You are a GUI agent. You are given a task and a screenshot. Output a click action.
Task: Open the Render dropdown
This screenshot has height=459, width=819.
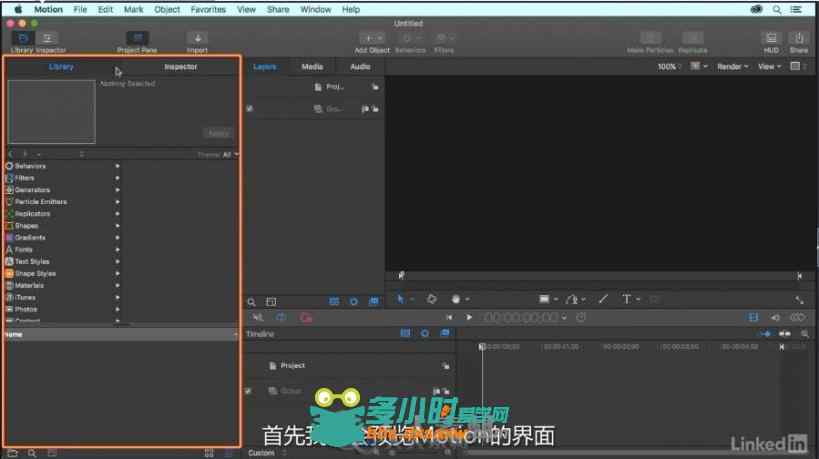click(732, 67)
